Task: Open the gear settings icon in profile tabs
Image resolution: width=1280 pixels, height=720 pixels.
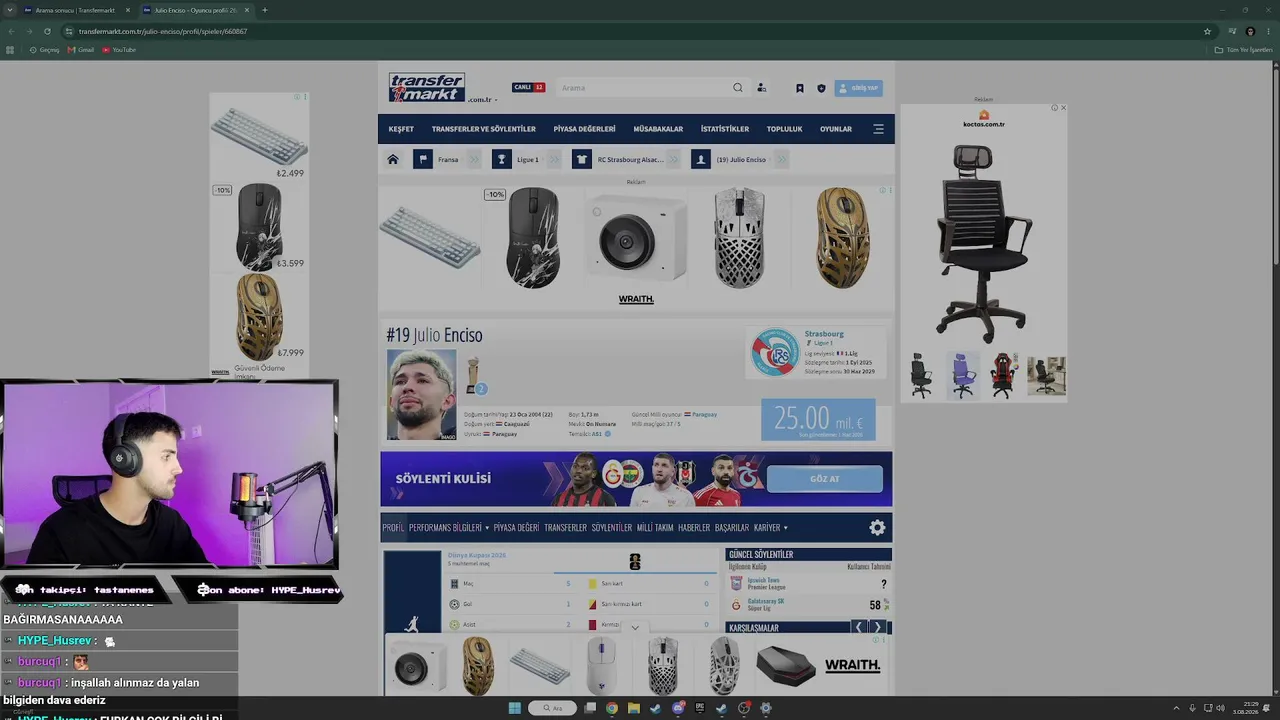Action: coord(877,528)
